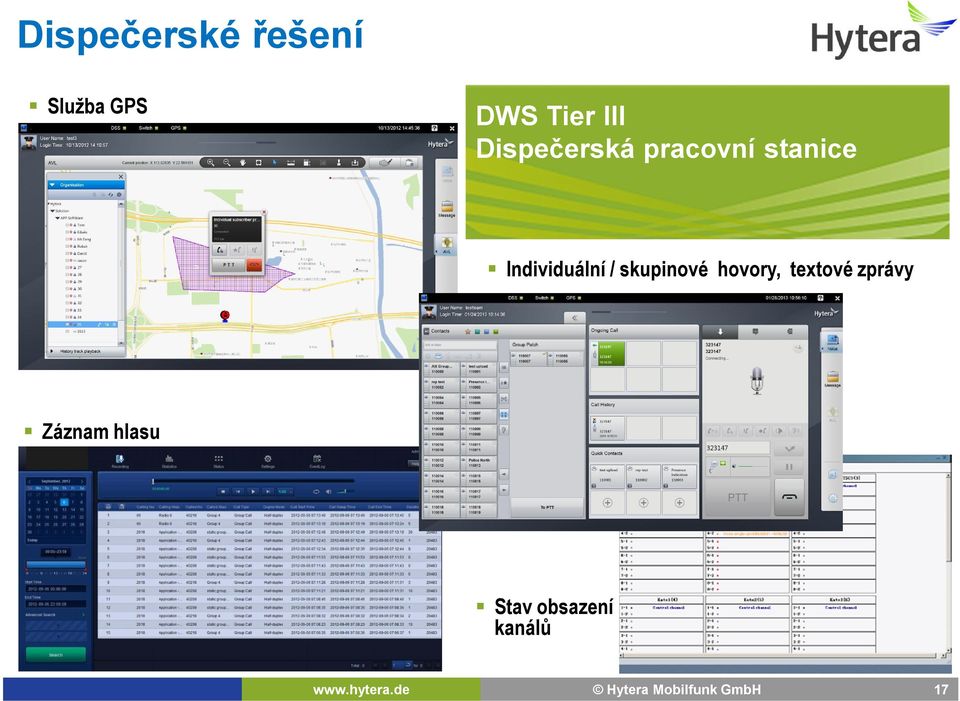Select the Police North contact
This screenshot has height=701, width=960.
pyautogui.click(x=478, y=462)
